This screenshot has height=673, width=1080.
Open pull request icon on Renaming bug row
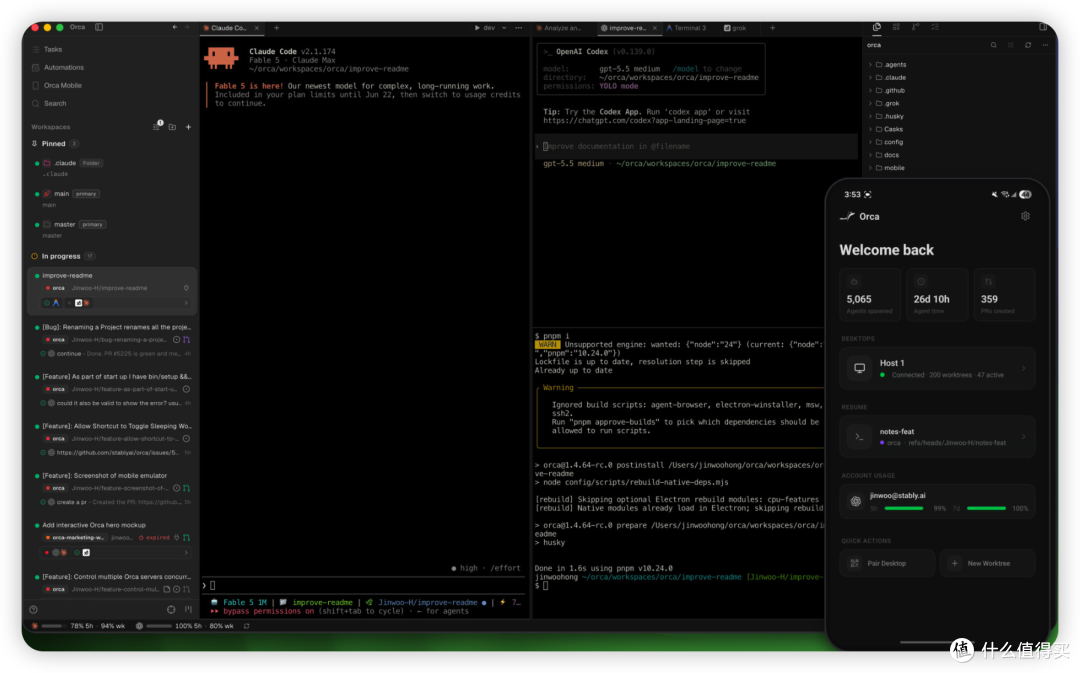pos(187,340)
